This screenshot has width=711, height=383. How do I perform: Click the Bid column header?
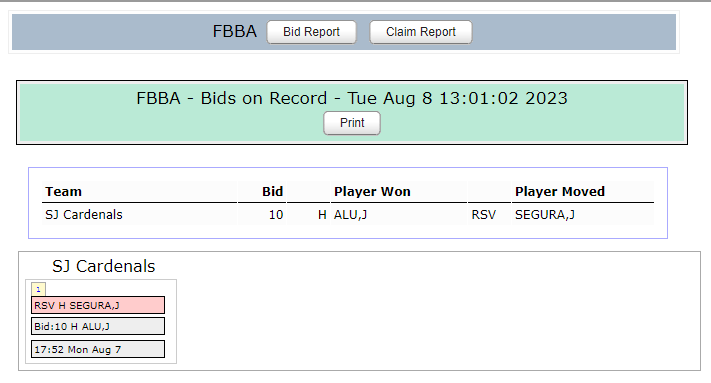[x=272, y=191]
